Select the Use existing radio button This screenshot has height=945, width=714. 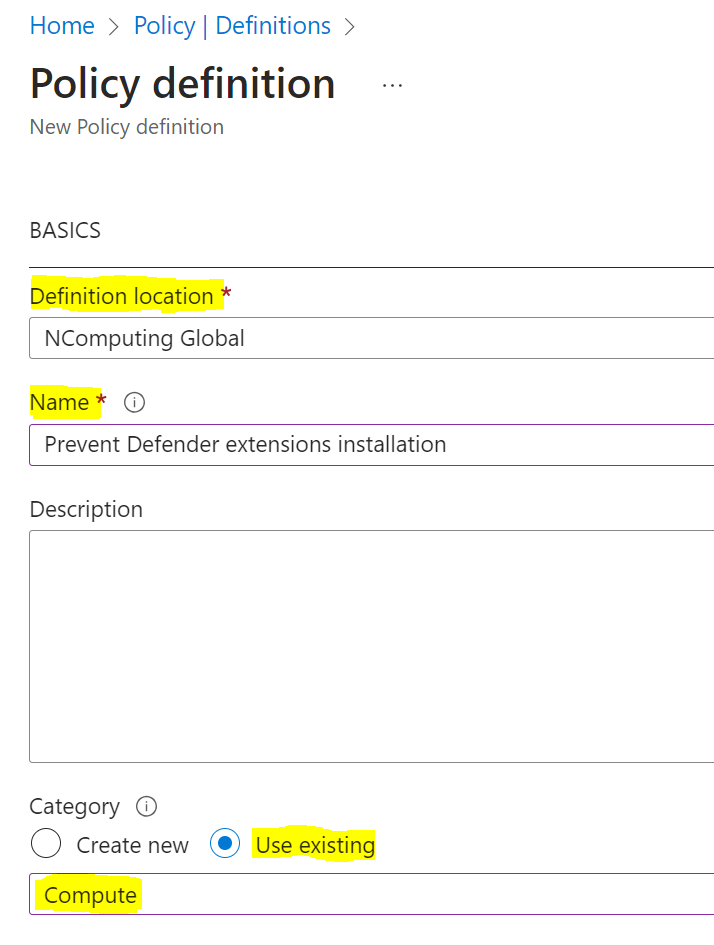[x=225, y=844]
